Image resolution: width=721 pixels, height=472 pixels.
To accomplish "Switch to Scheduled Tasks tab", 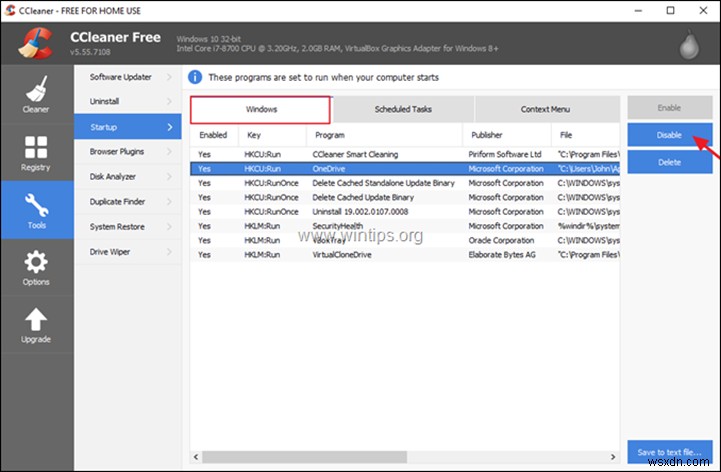I will [x=403, y=109].
